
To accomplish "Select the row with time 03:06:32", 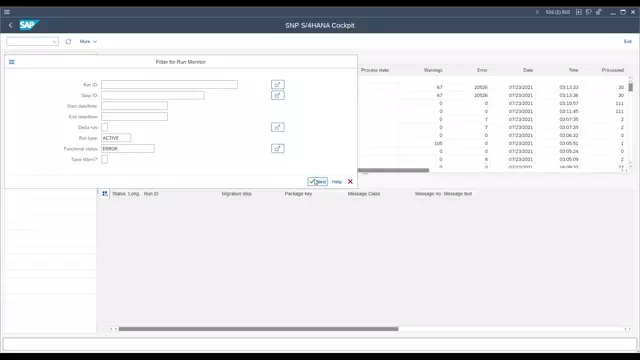I will (x=492, y=135).
